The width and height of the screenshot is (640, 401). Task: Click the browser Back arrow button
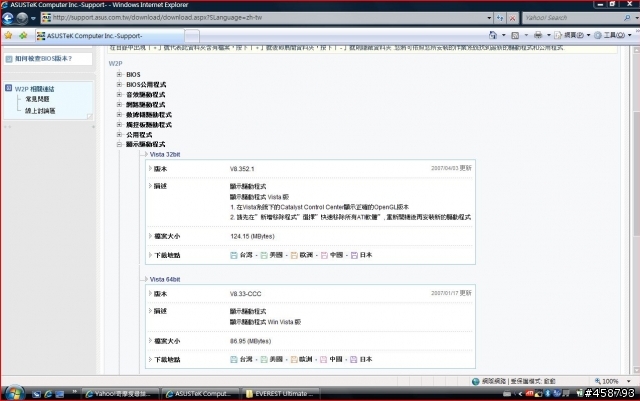click(x=8, y=18)
